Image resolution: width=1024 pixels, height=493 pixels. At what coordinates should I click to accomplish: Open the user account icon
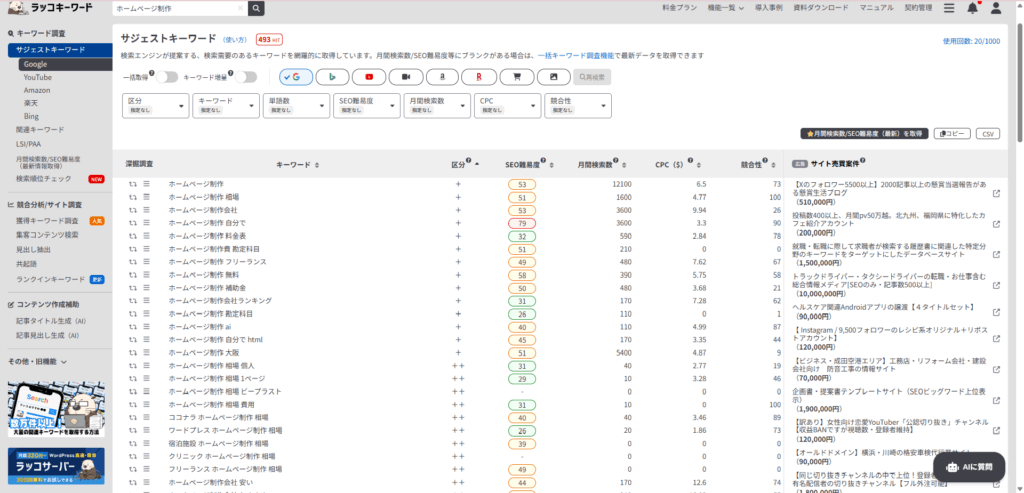point(996,8)
